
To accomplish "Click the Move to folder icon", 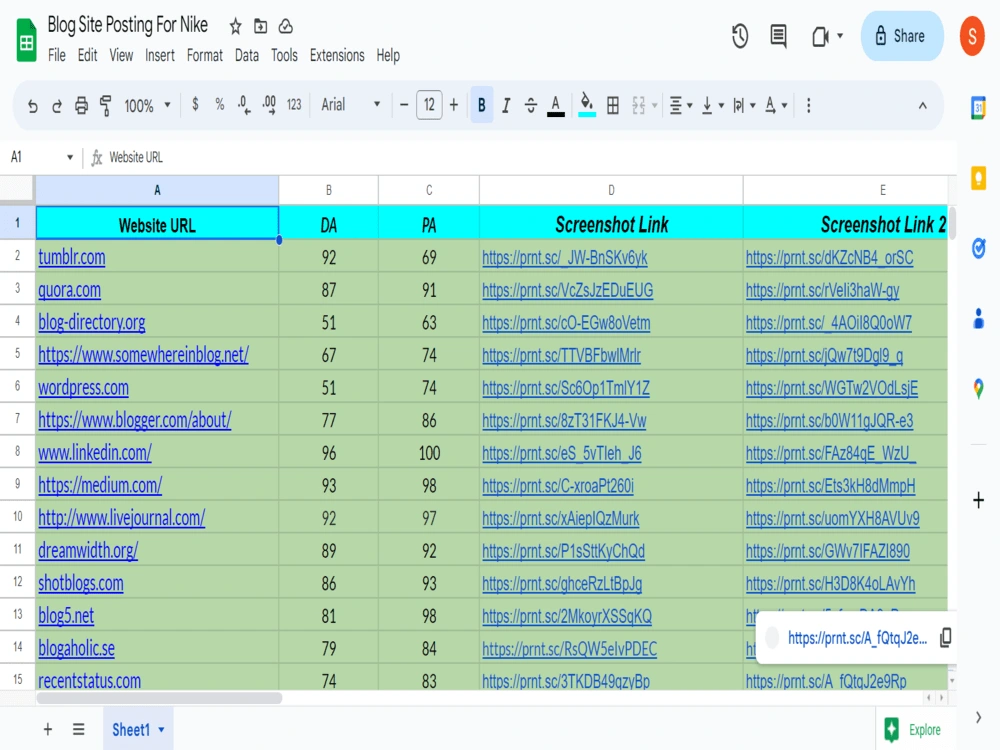I will click(x=260, y=26).
